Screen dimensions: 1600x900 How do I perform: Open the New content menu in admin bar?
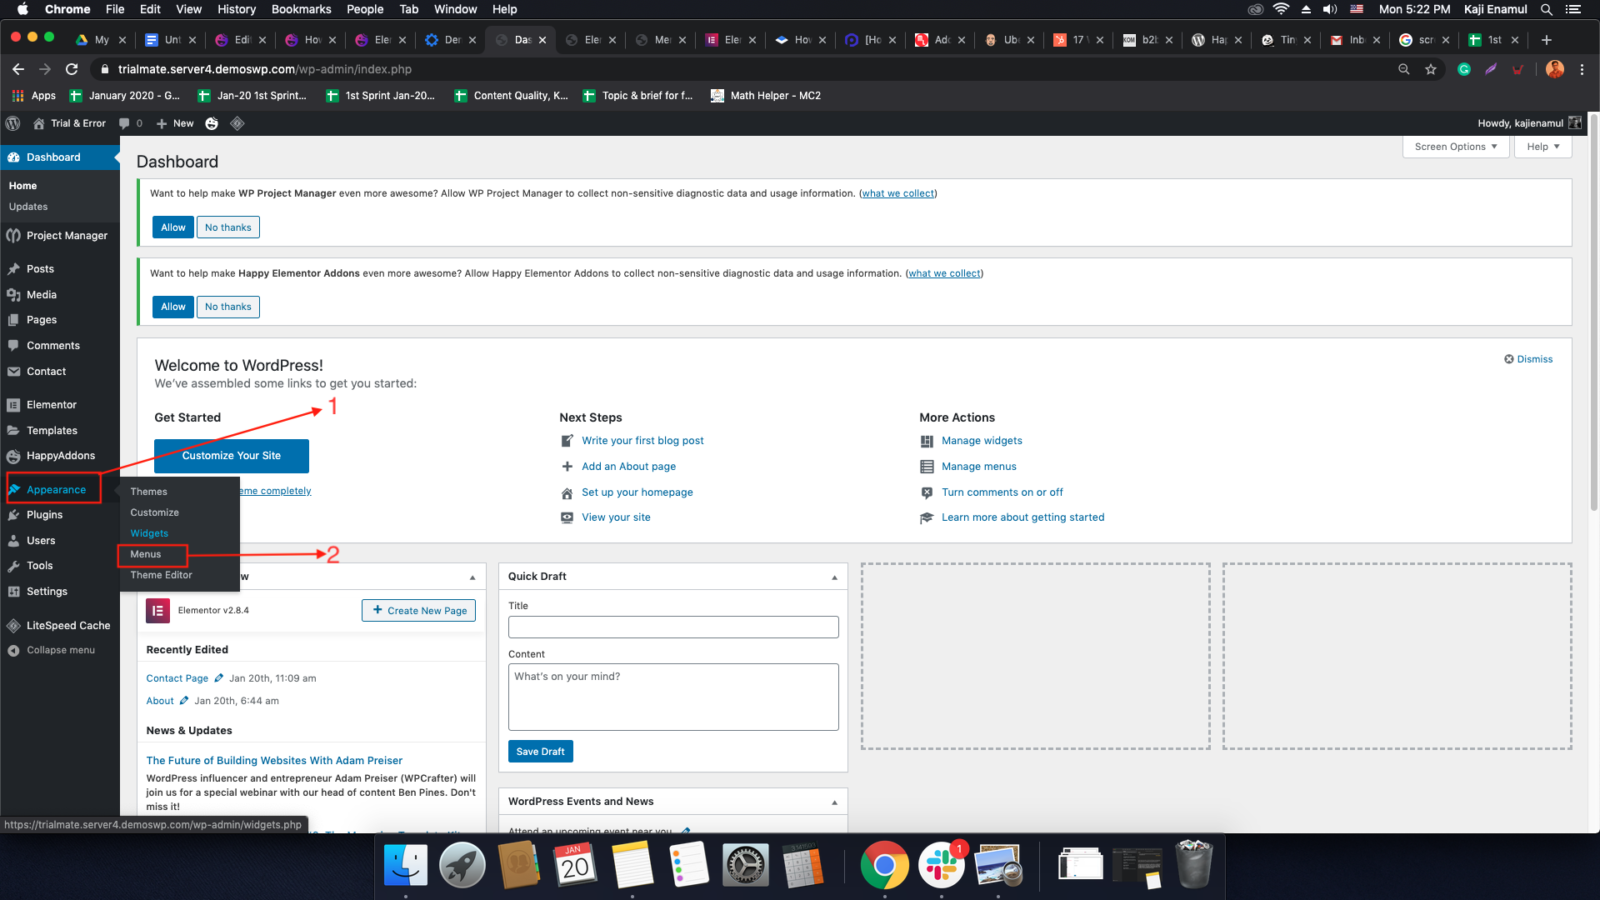(x=175, y=123)
